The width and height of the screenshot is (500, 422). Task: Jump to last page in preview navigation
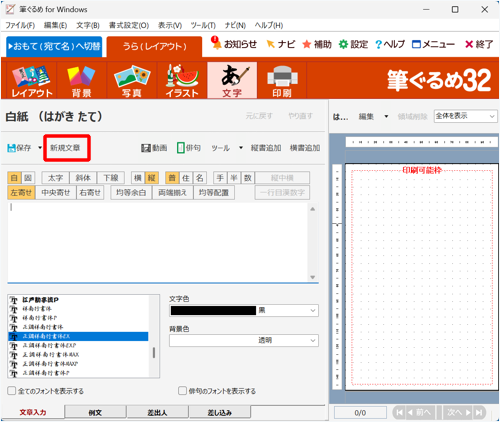point(479,413)
